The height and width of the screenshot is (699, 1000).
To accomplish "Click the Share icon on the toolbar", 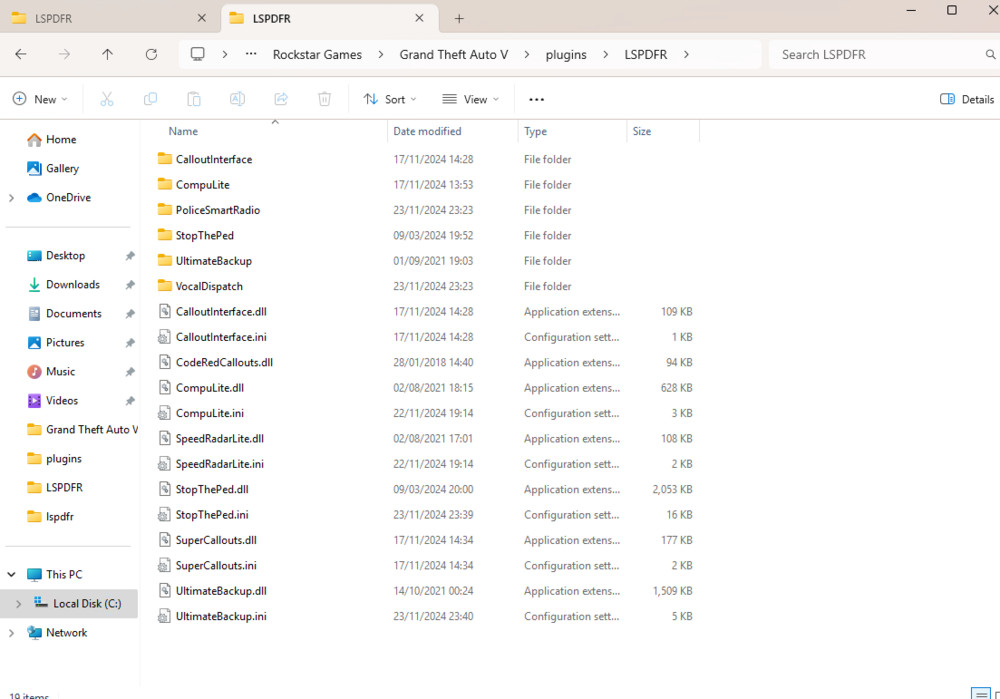I will point(280,99).
